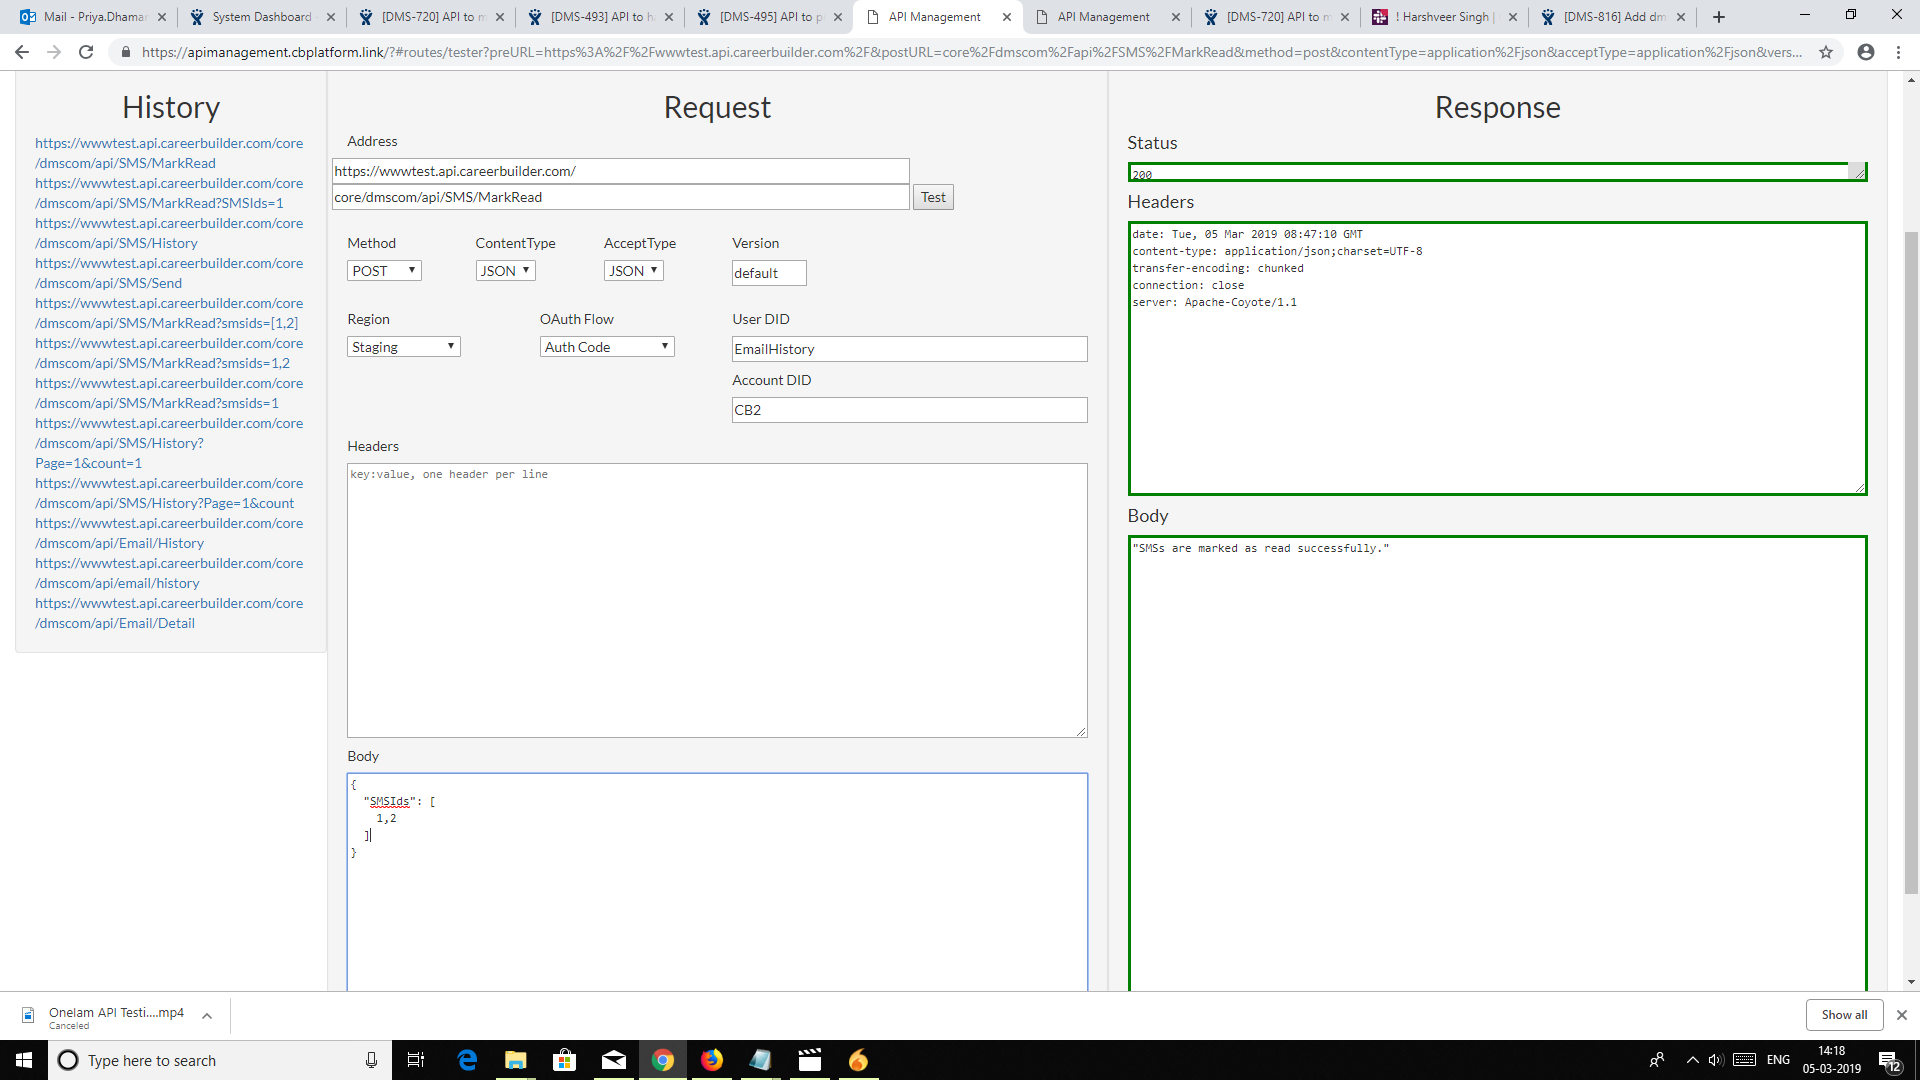The height and width of the screenshot is (1080, 1920).
Task: Switch to System Dashboard tab
Action: (260, 17)
